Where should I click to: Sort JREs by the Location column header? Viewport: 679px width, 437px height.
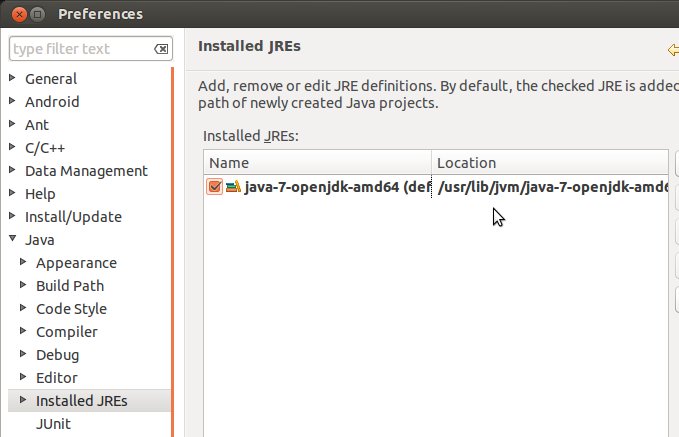click(550, 163)
